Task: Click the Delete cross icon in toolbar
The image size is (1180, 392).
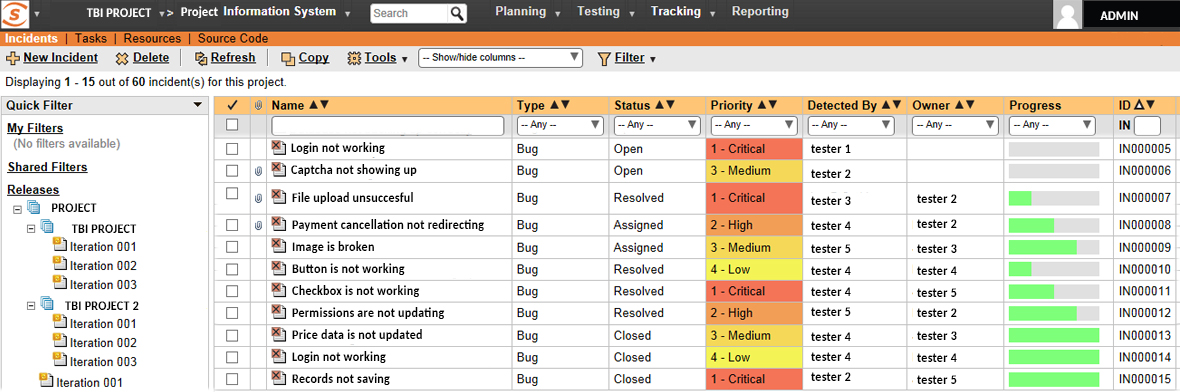Action: (x=122, y=58)
